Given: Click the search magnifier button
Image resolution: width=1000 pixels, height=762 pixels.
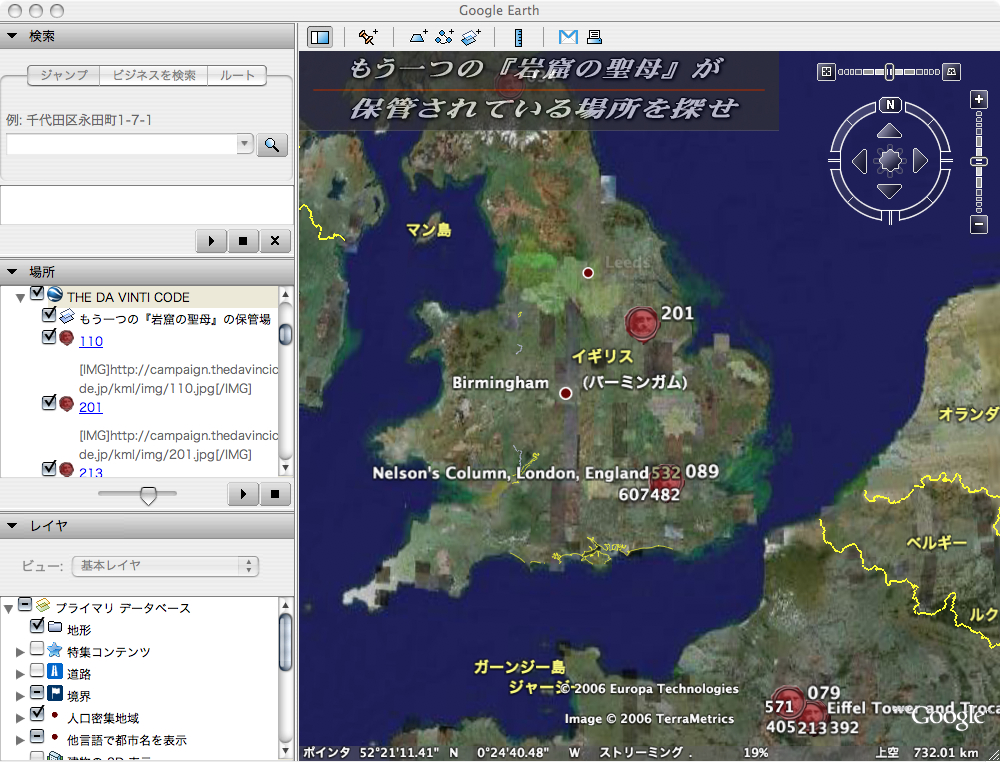Looking at the screenshot, I should (x=272, y=145).
